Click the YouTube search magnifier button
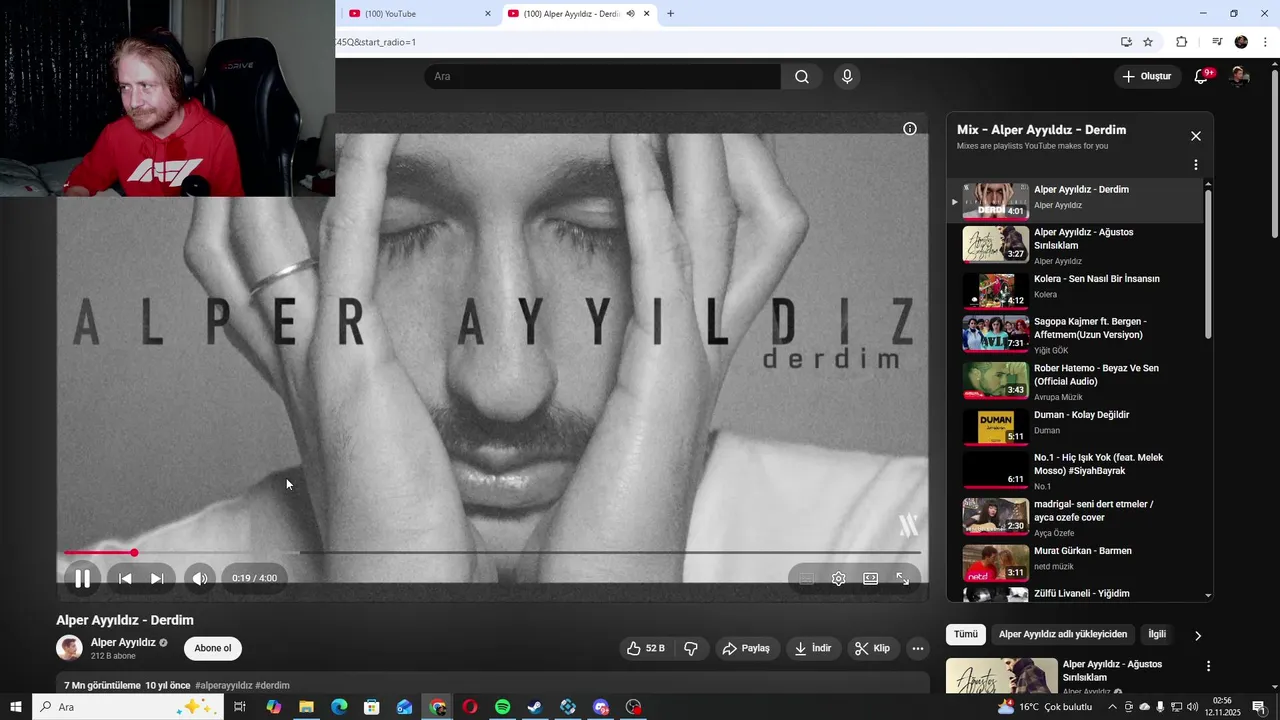 (x=802, y=77)
